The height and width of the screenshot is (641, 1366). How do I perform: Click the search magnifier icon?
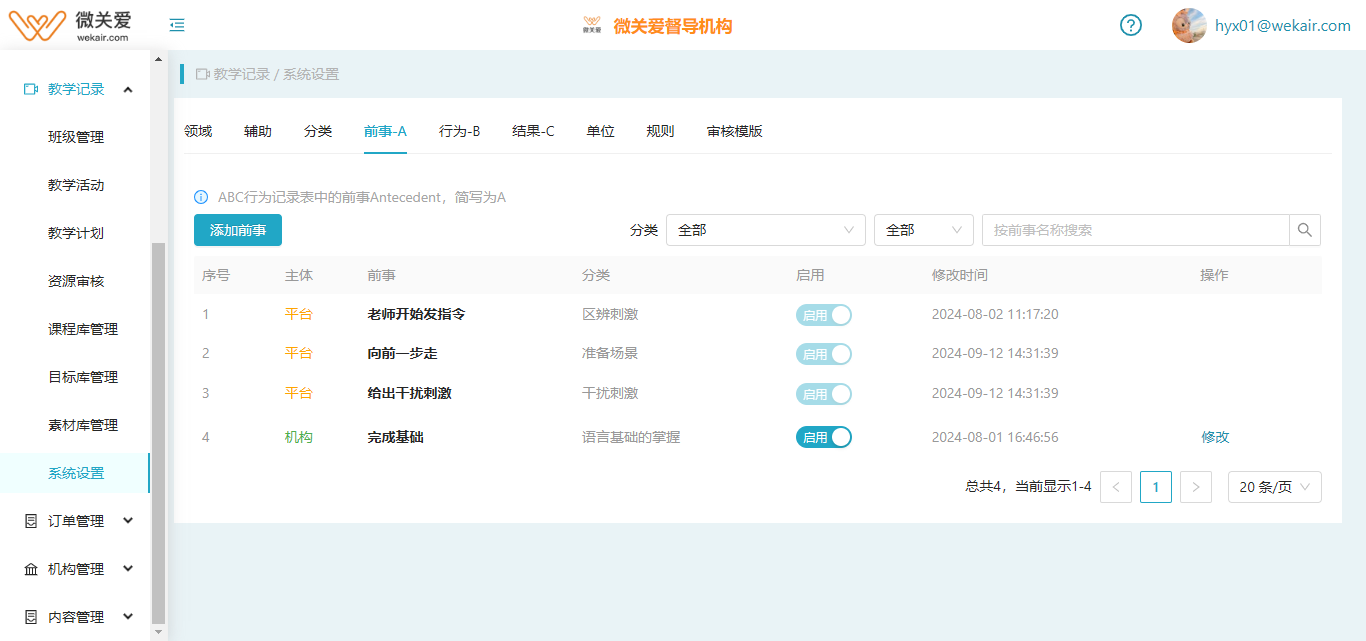pos(1305,230)
